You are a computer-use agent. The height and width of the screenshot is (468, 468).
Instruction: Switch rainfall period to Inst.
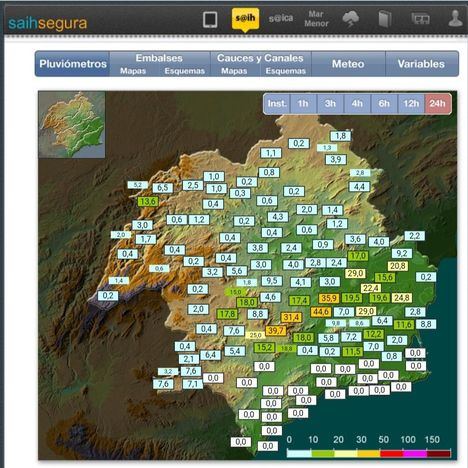click(277, 104)
